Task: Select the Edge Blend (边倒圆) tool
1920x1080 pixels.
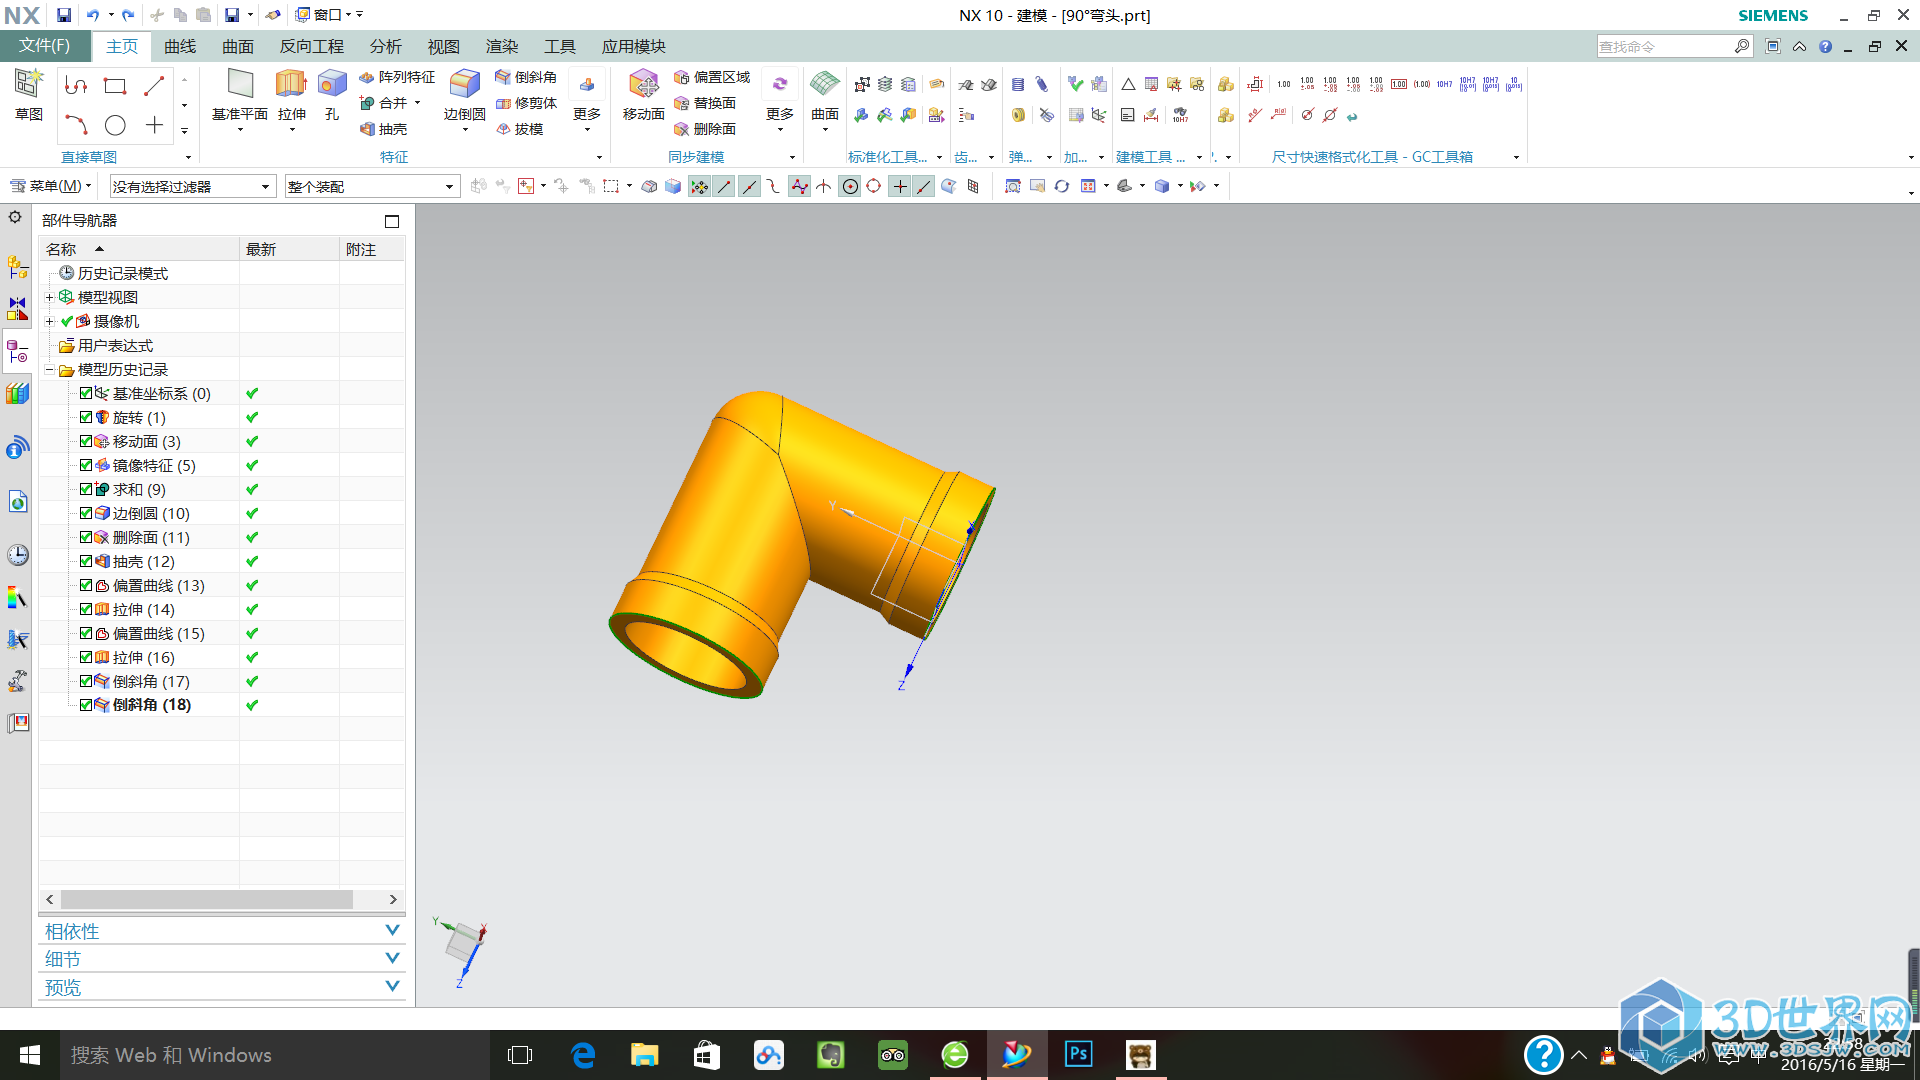Action: 464,95
